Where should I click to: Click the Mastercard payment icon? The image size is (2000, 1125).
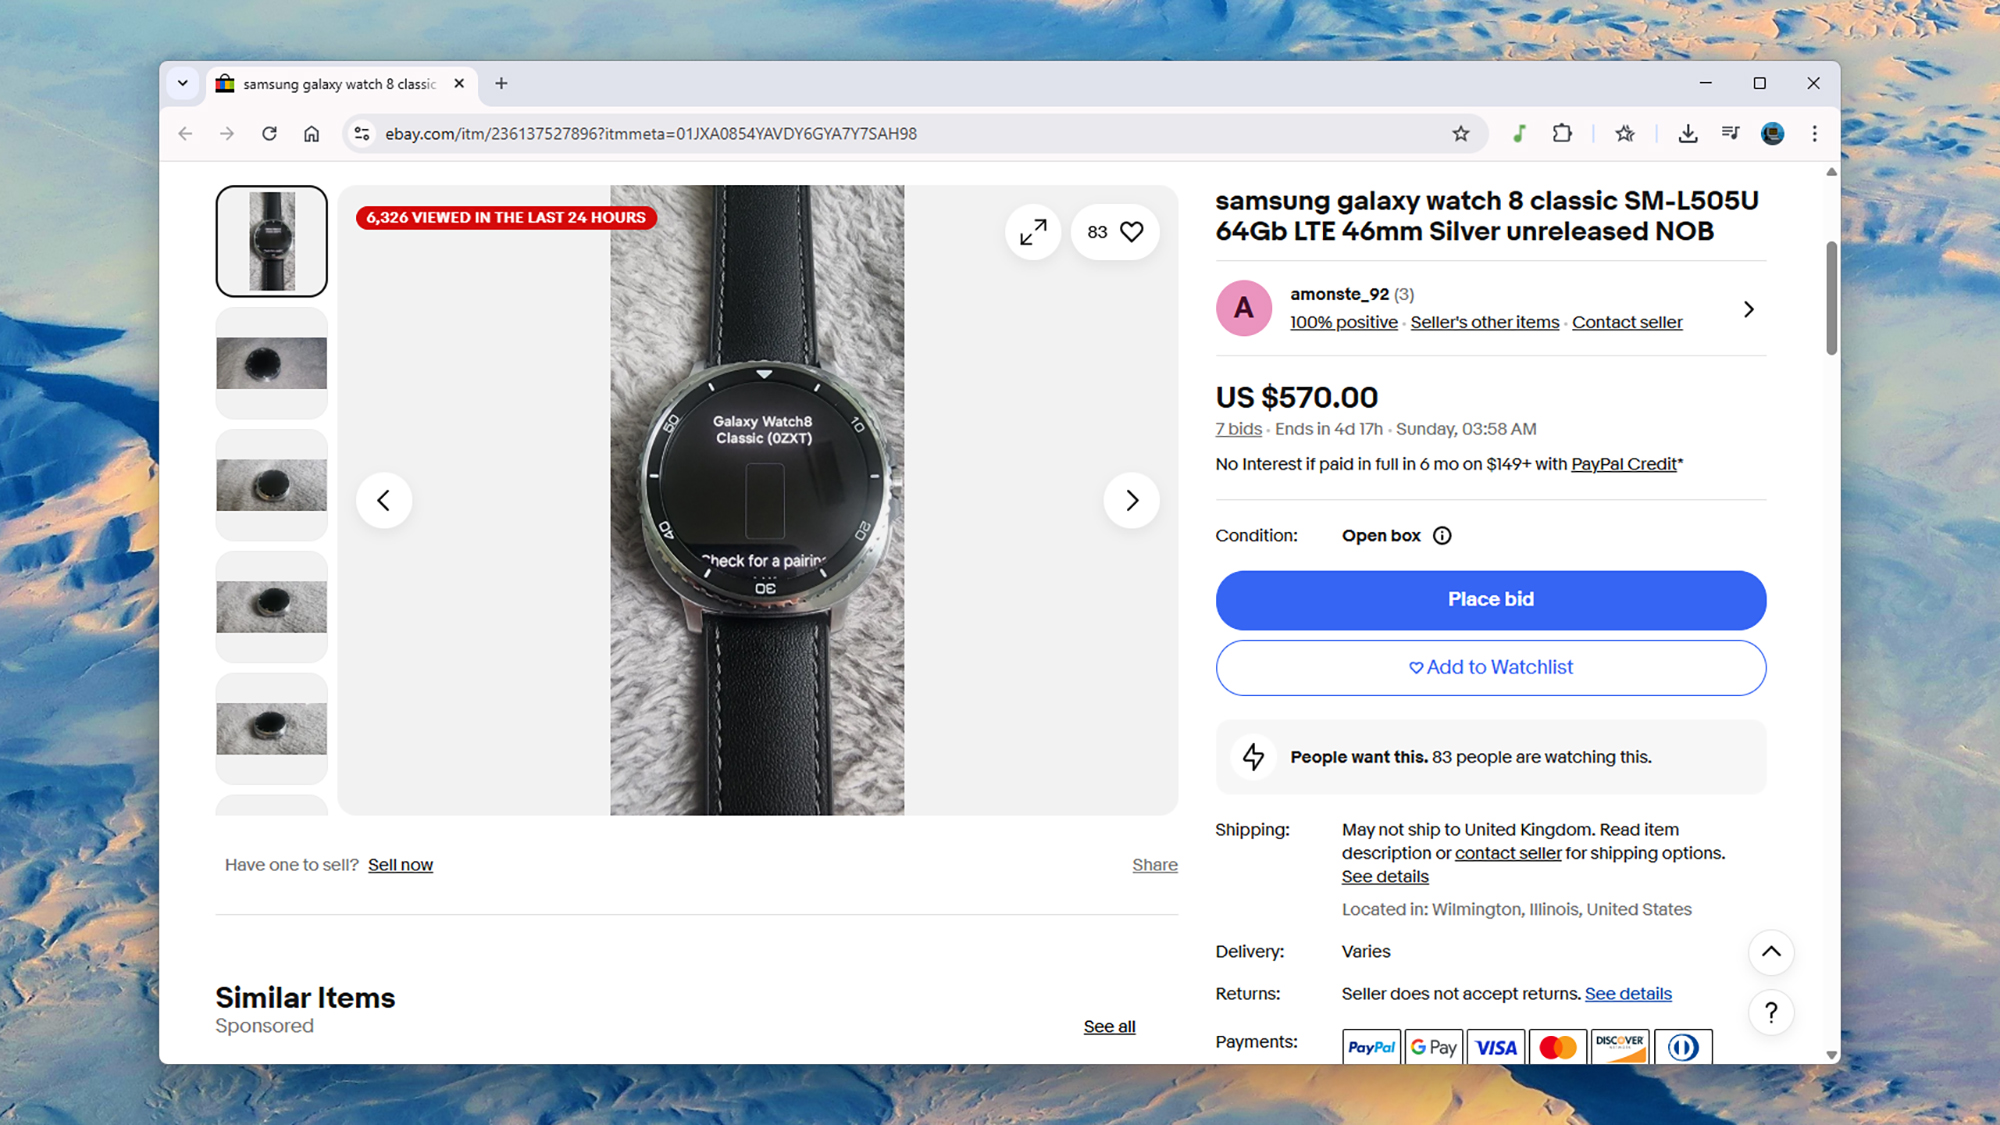tap(1558, 1047)
